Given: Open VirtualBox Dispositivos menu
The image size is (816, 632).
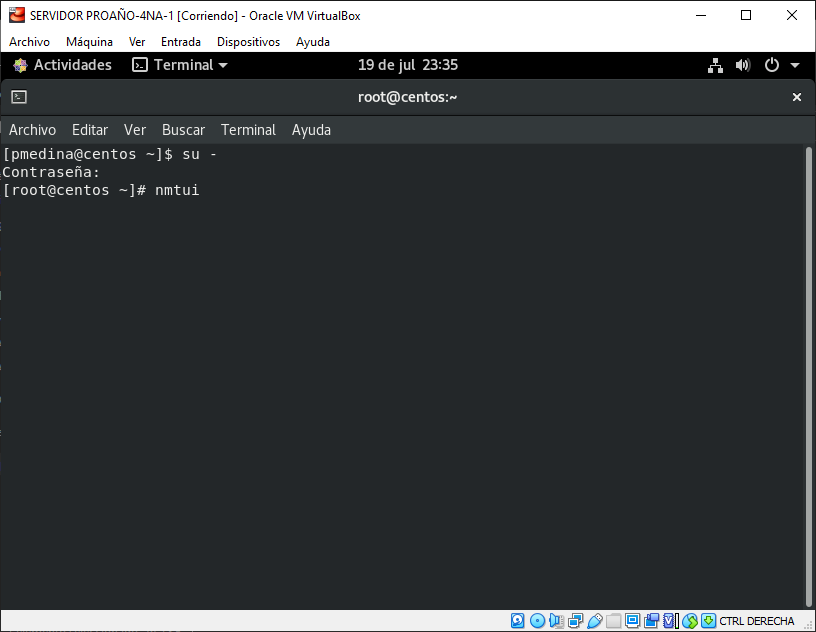Looking at the screenshot, I should point(248,42).
